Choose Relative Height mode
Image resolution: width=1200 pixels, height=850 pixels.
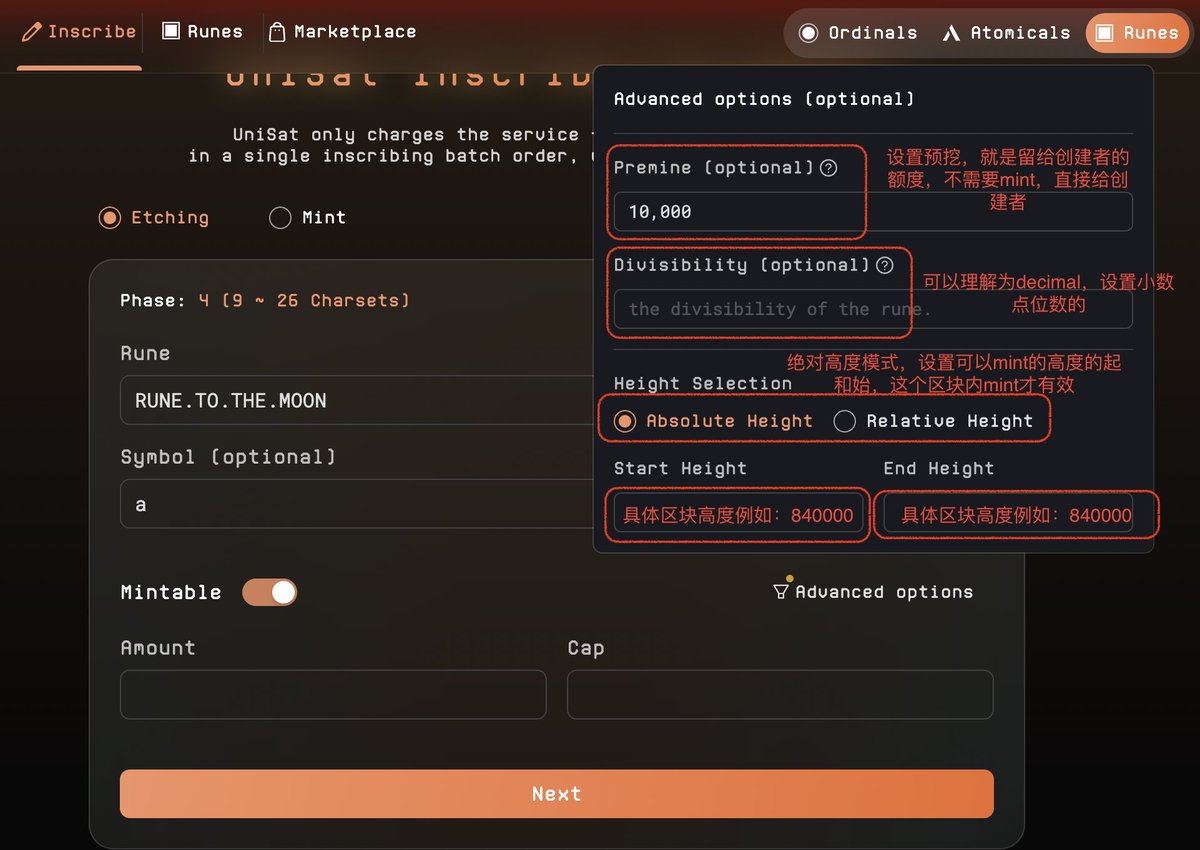tap(934, 421)
